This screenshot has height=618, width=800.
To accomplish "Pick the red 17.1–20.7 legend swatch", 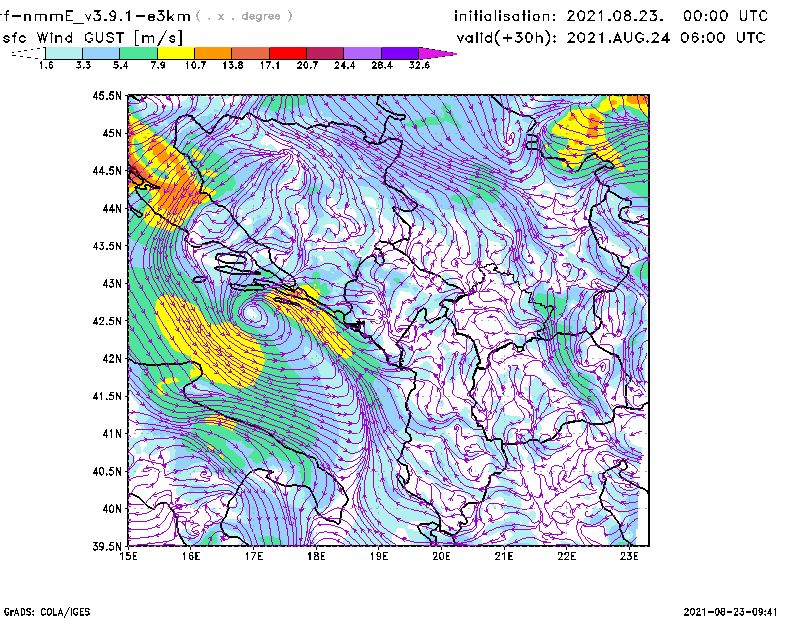I will [288, 53].
